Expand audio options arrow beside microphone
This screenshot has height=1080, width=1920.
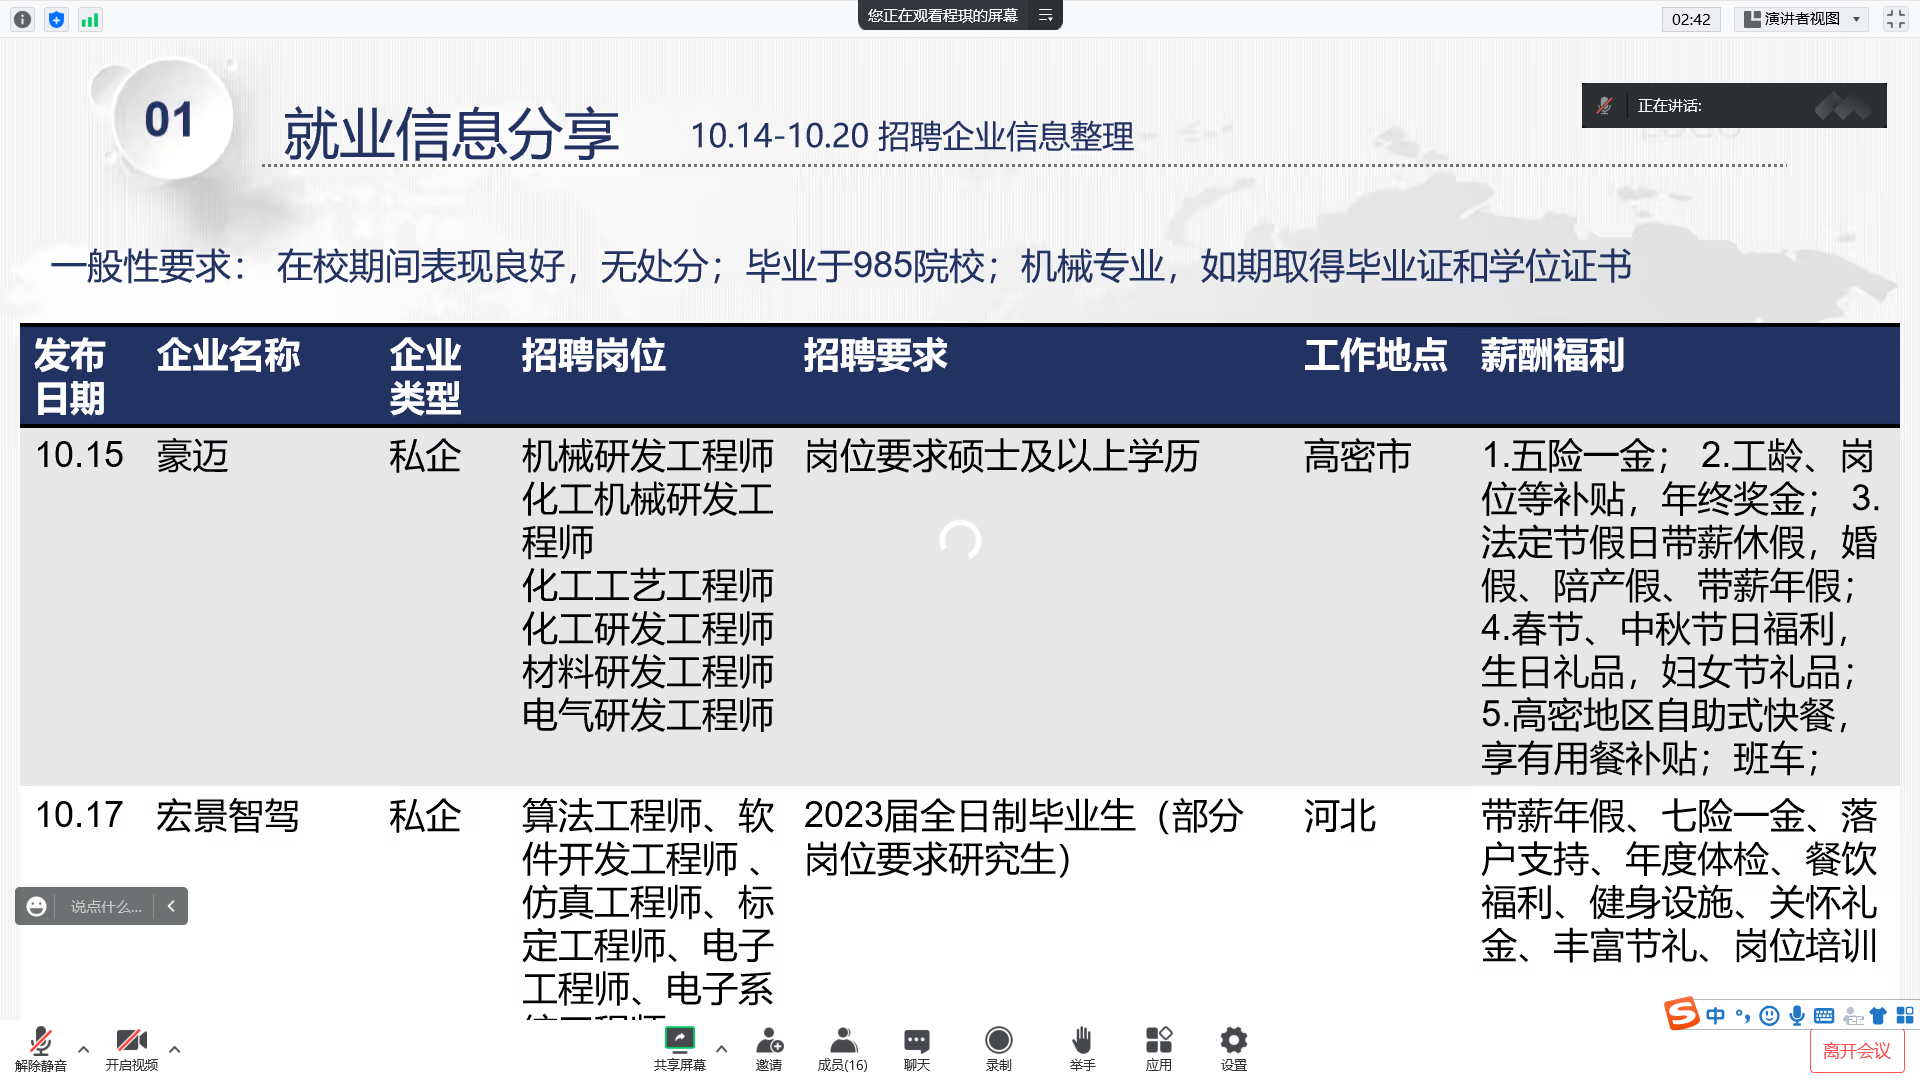[x=83, y=1049]
